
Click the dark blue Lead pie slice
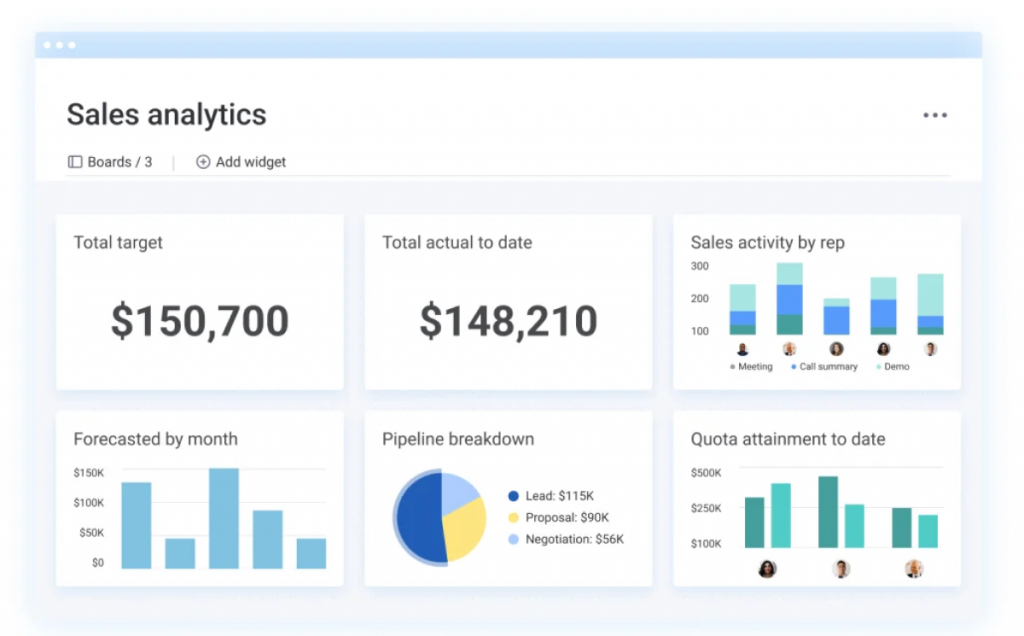pyautogui.click(x=418, y=517)
